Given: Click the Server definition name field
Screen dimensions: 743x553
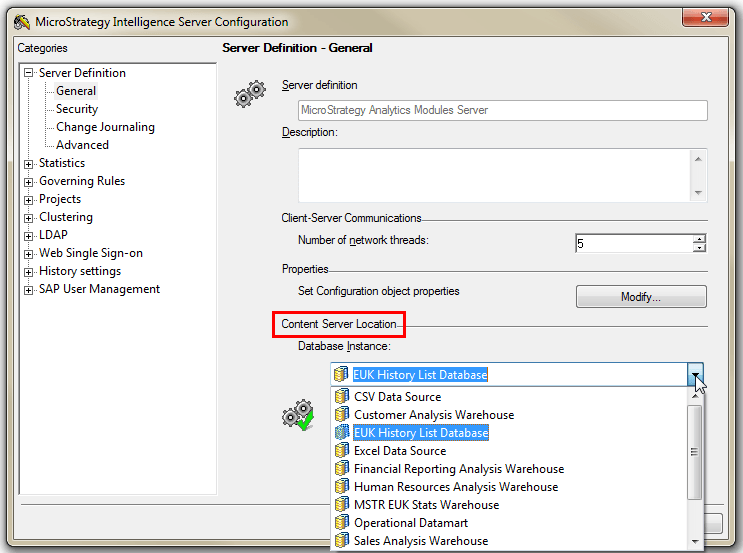Looking at the screenshot, I should [503, 110].
